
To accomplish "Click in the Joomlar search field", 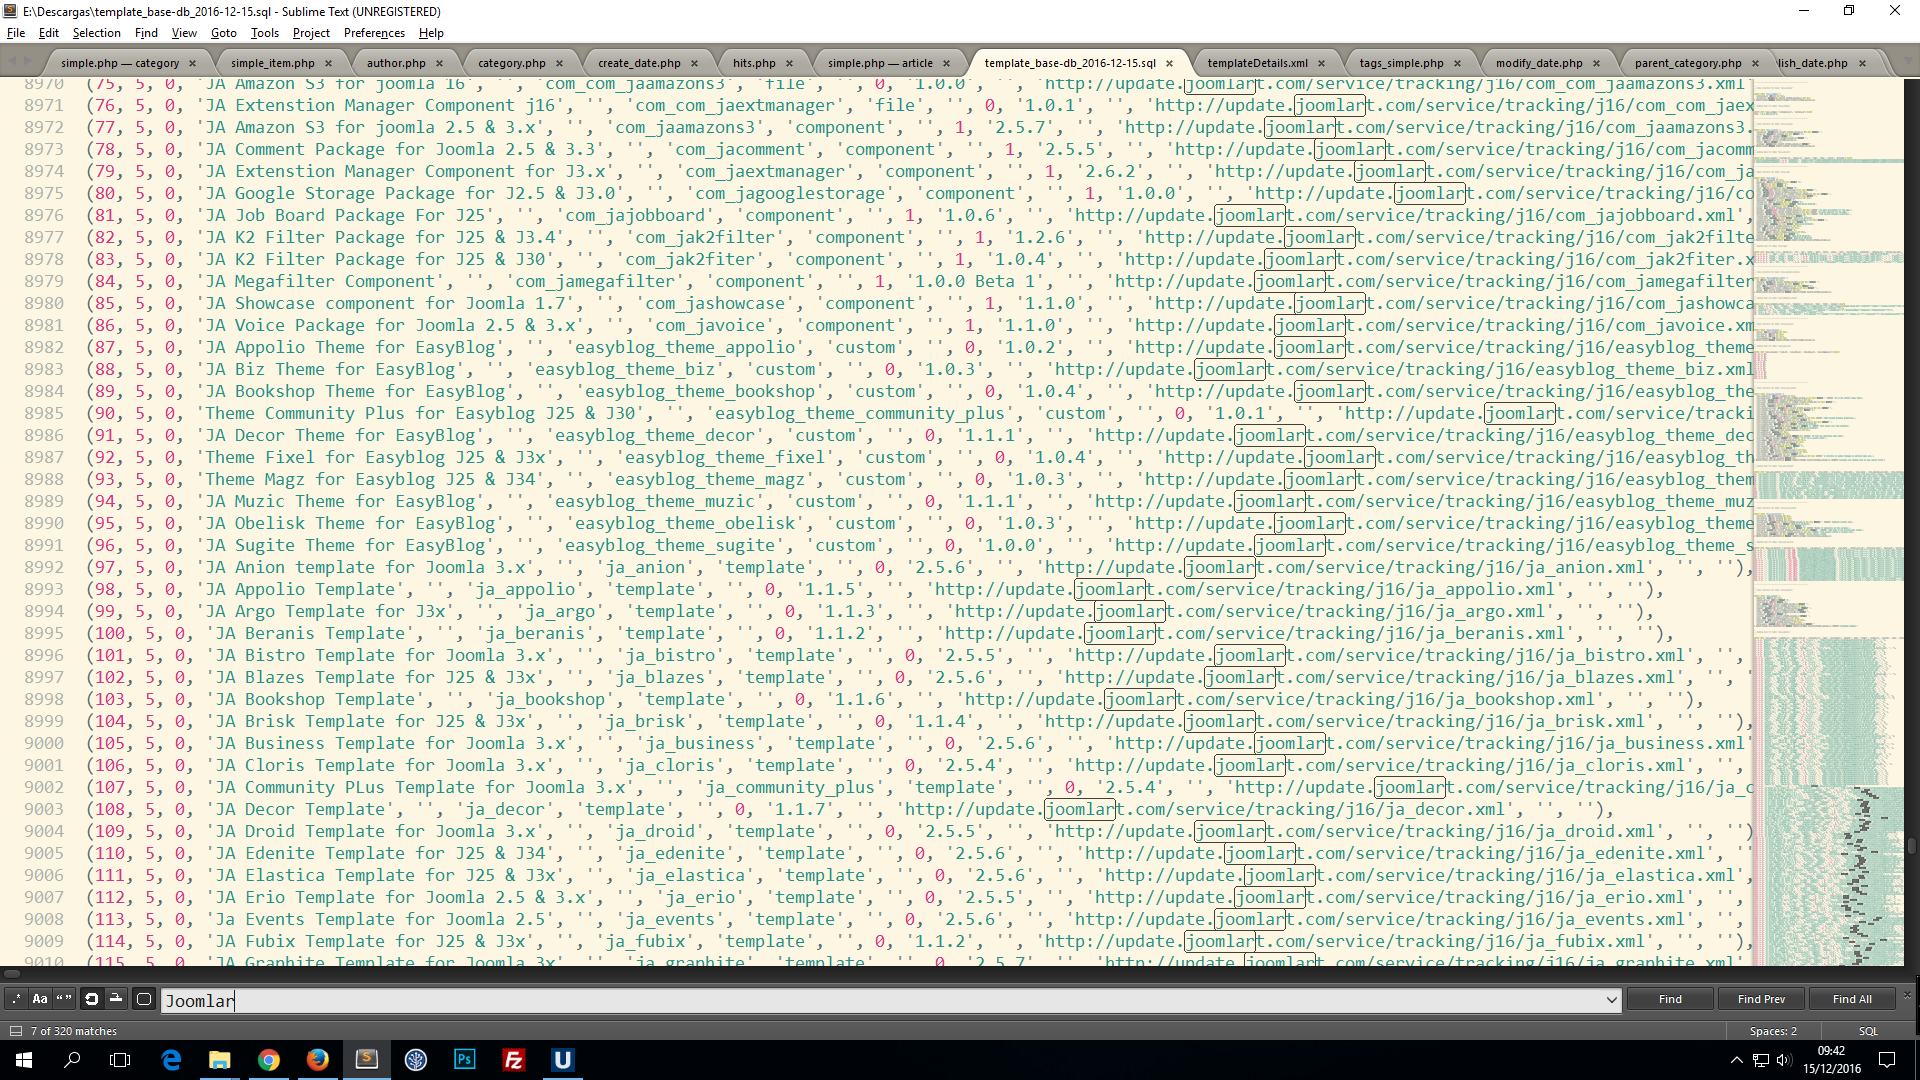I will (880, 1000).
